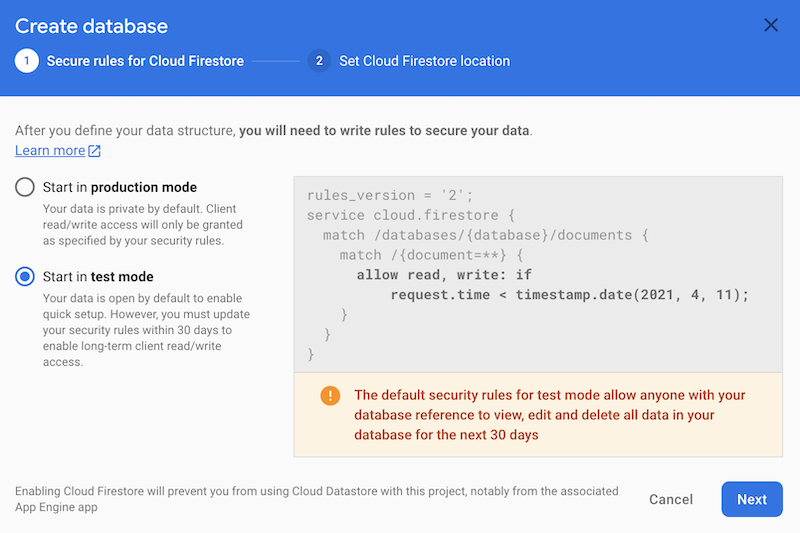Open the Learn more link
Viewport: 800px width, 533px height.
point(50,150)
